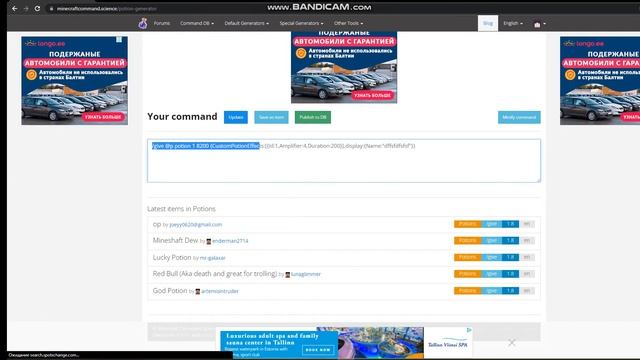The image size is (640, 360).
Task: Click the ad info icon on left sidebar ad
Action: (119, 40)
